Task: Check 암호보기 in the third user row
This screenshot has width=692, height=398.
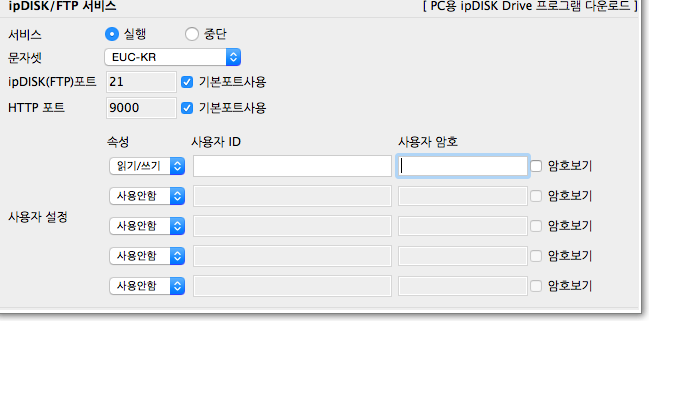Action: click(536, 226)
